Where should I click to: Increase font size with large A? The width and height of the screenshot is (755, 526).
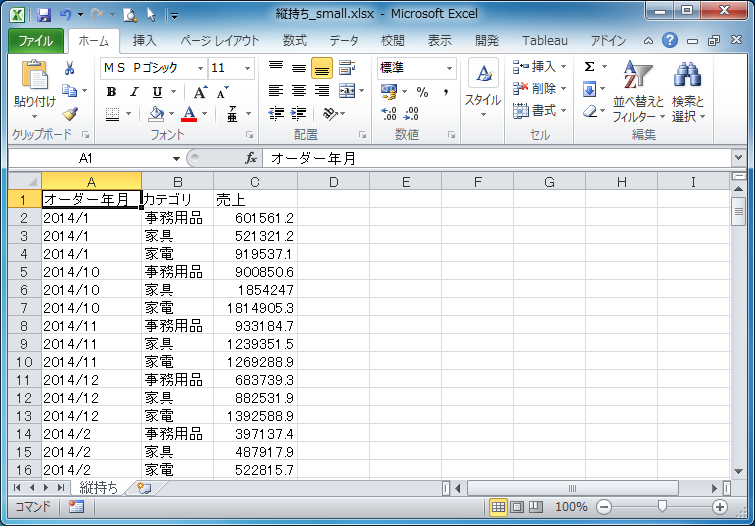pyautogui.click(x=200, y=92)
